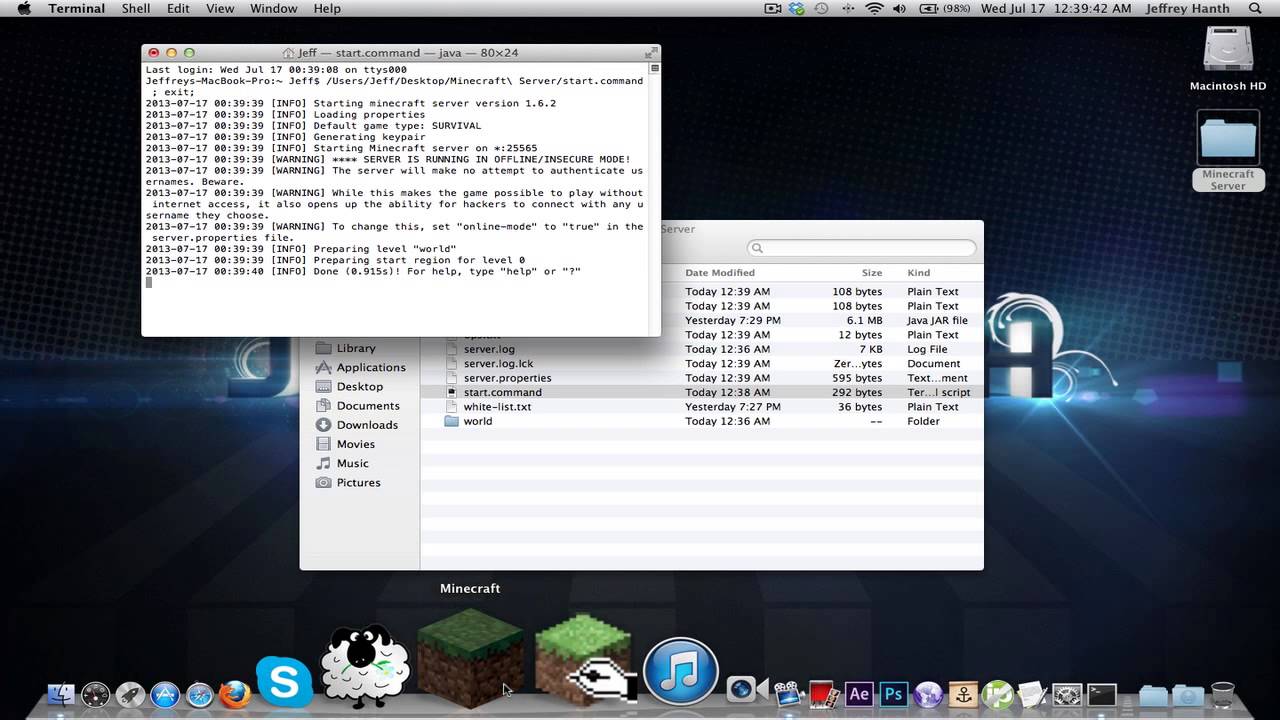Open the App Store dock icon
The width and height of the screenshot is (1280, 720).
(165, 693)
